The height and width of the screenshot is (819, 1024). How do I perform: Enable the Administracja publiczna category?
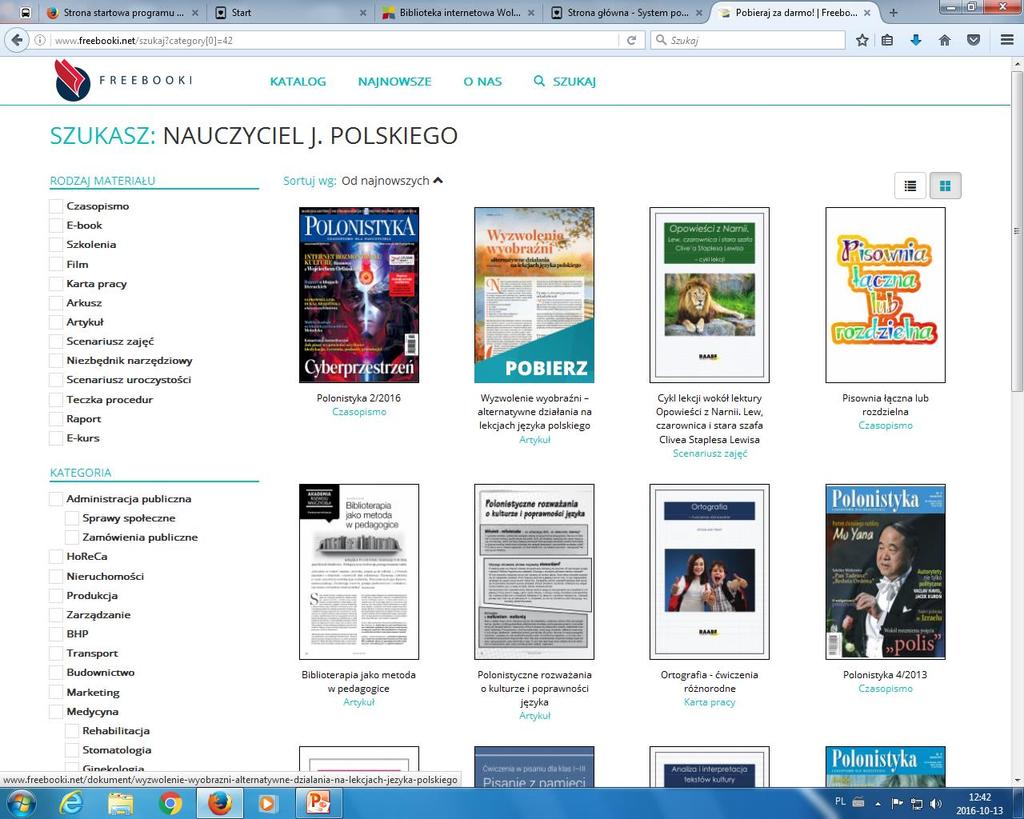click(56, 499)
